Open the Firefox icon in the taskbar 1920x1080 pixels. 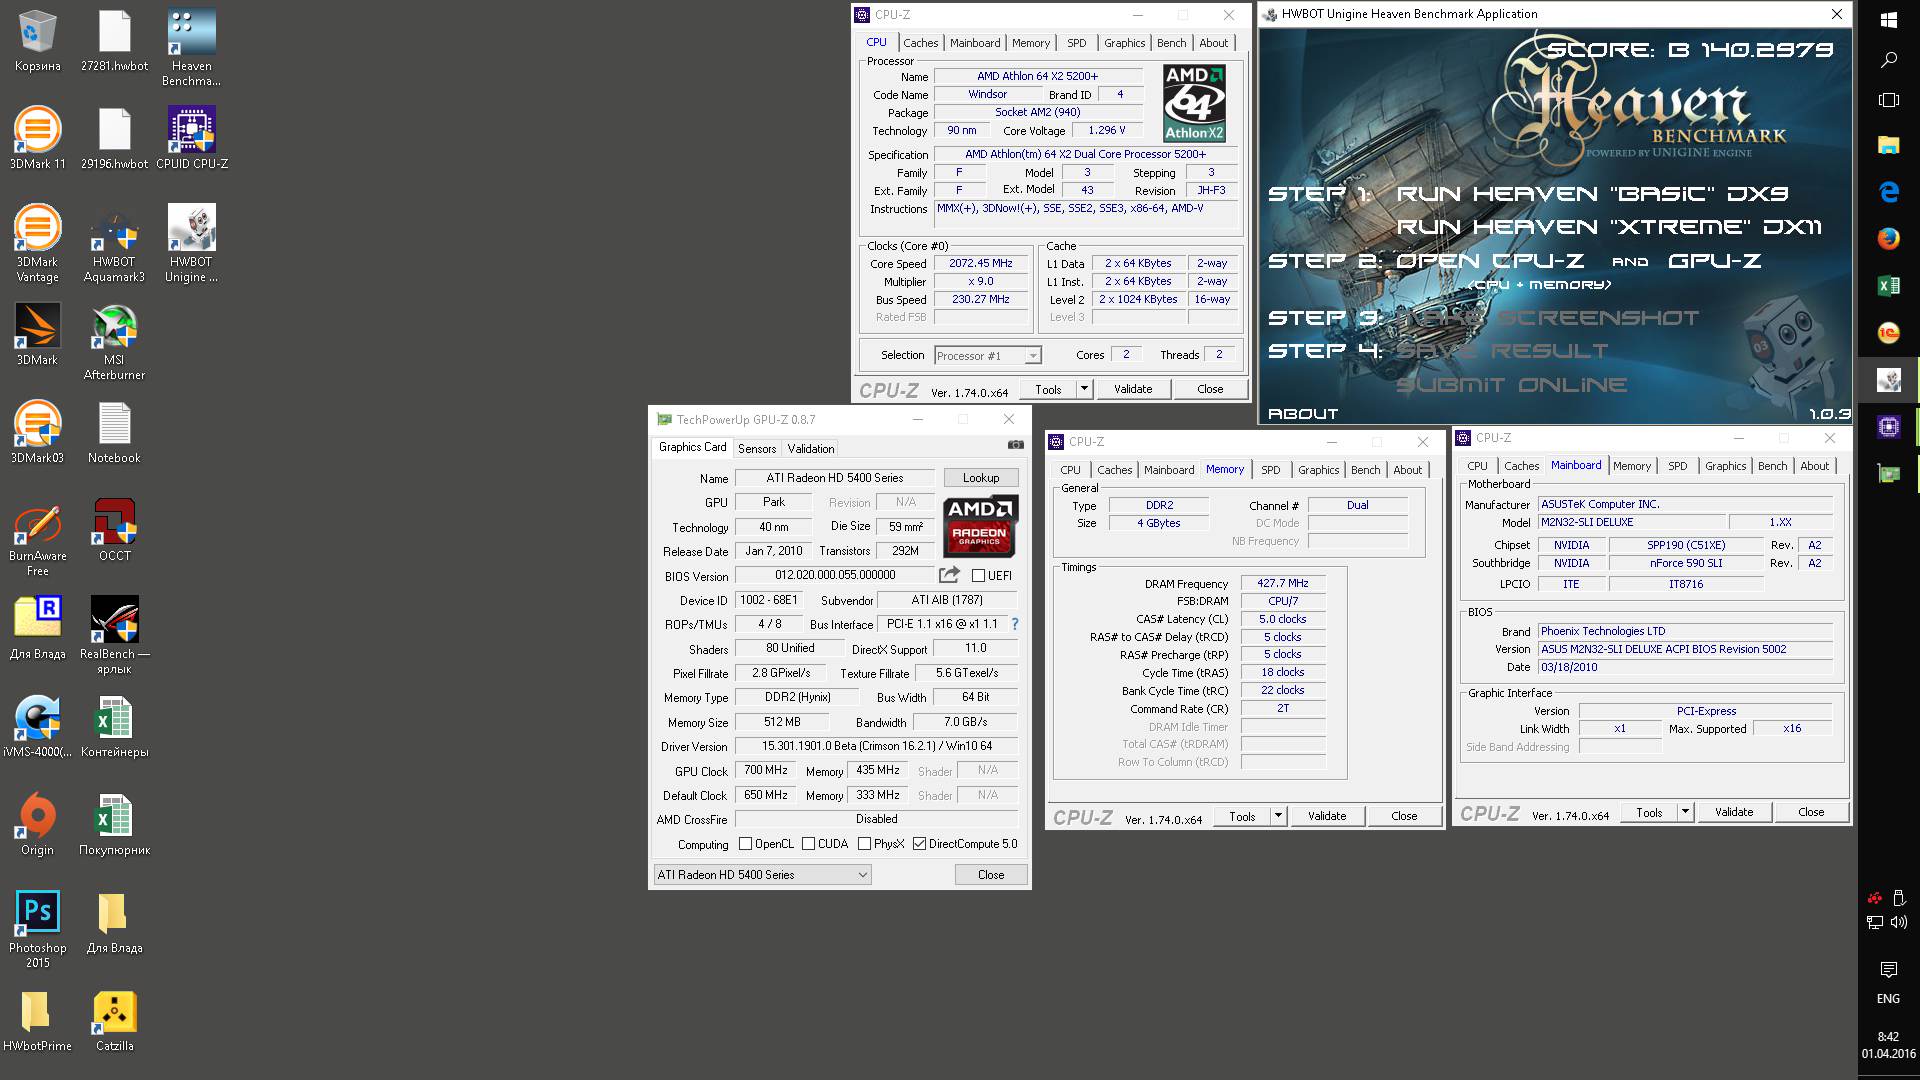click(1888, 239)
